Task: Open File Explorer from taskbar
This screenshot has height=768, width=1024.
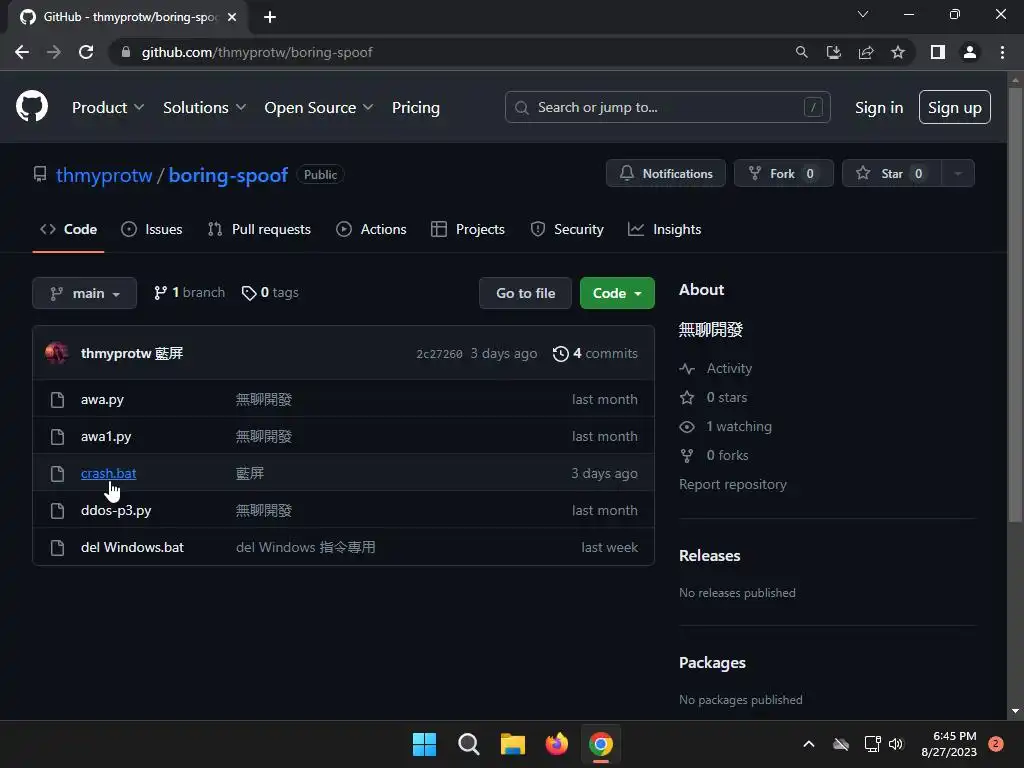Action: (513, 744)
